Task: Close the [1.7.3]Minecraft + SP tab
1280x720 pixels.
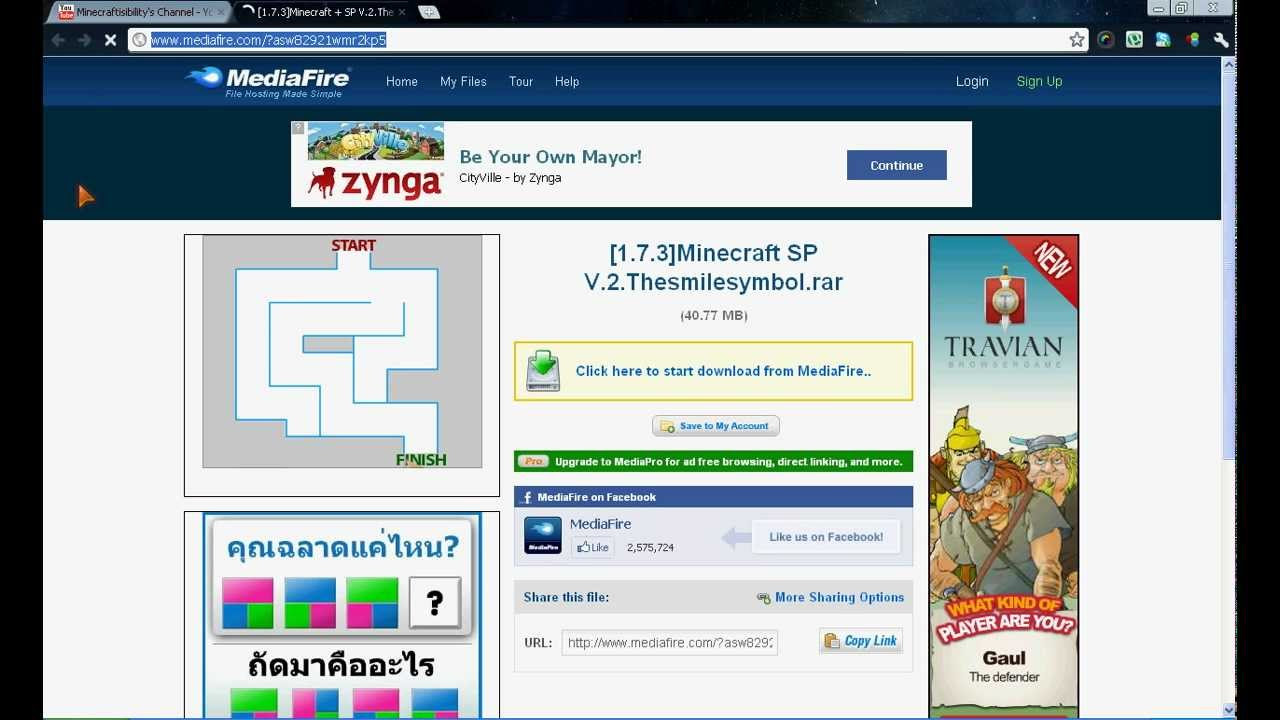Action: pyautogui.click(x=402, y=12)
